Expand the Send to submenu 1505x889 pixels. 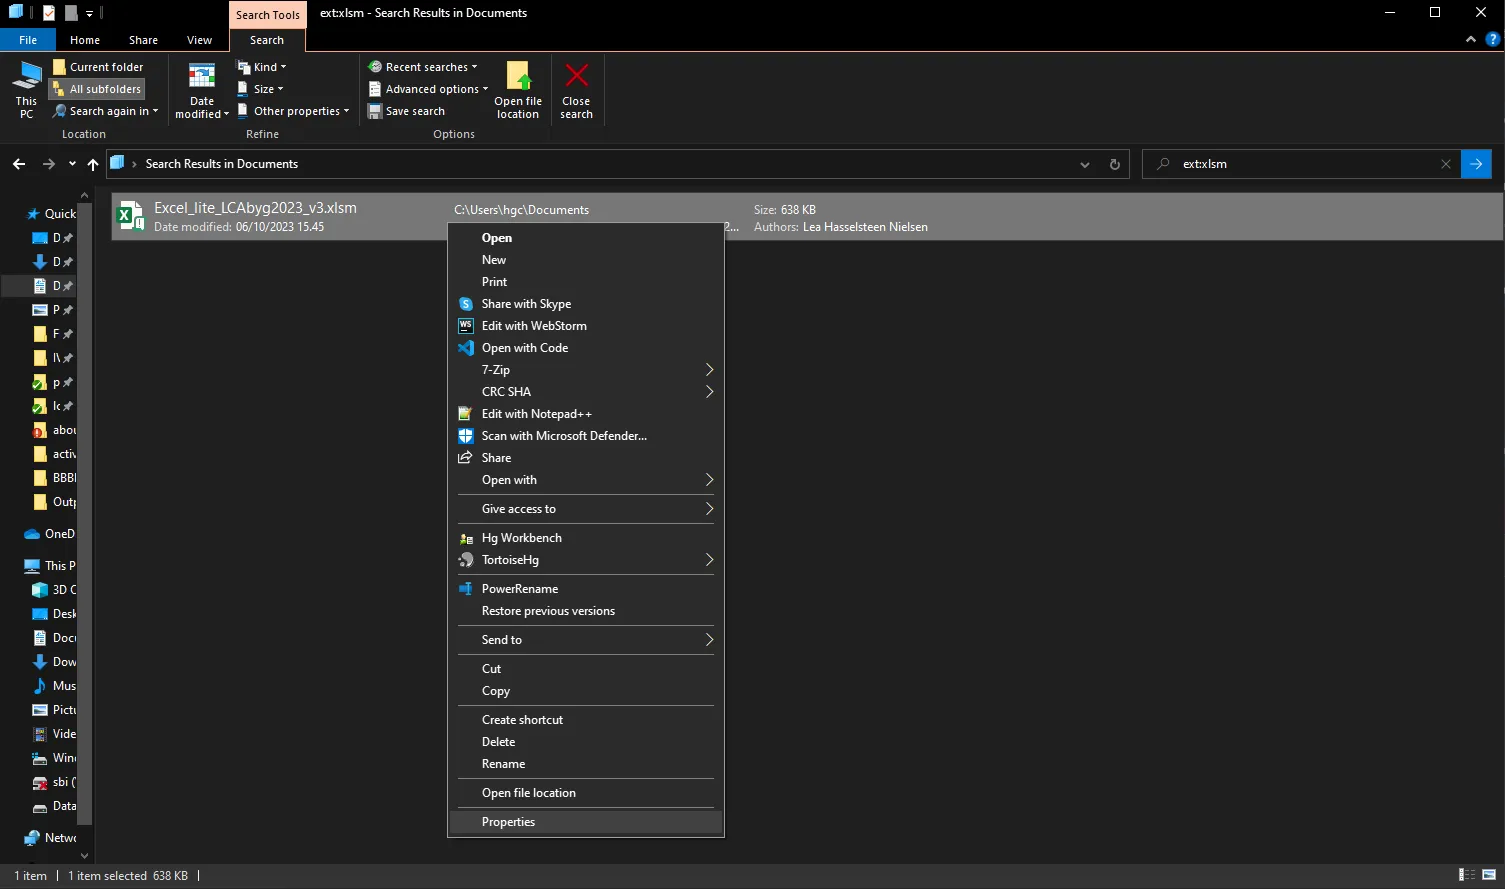pyautogui.click(x=586, y=640)
